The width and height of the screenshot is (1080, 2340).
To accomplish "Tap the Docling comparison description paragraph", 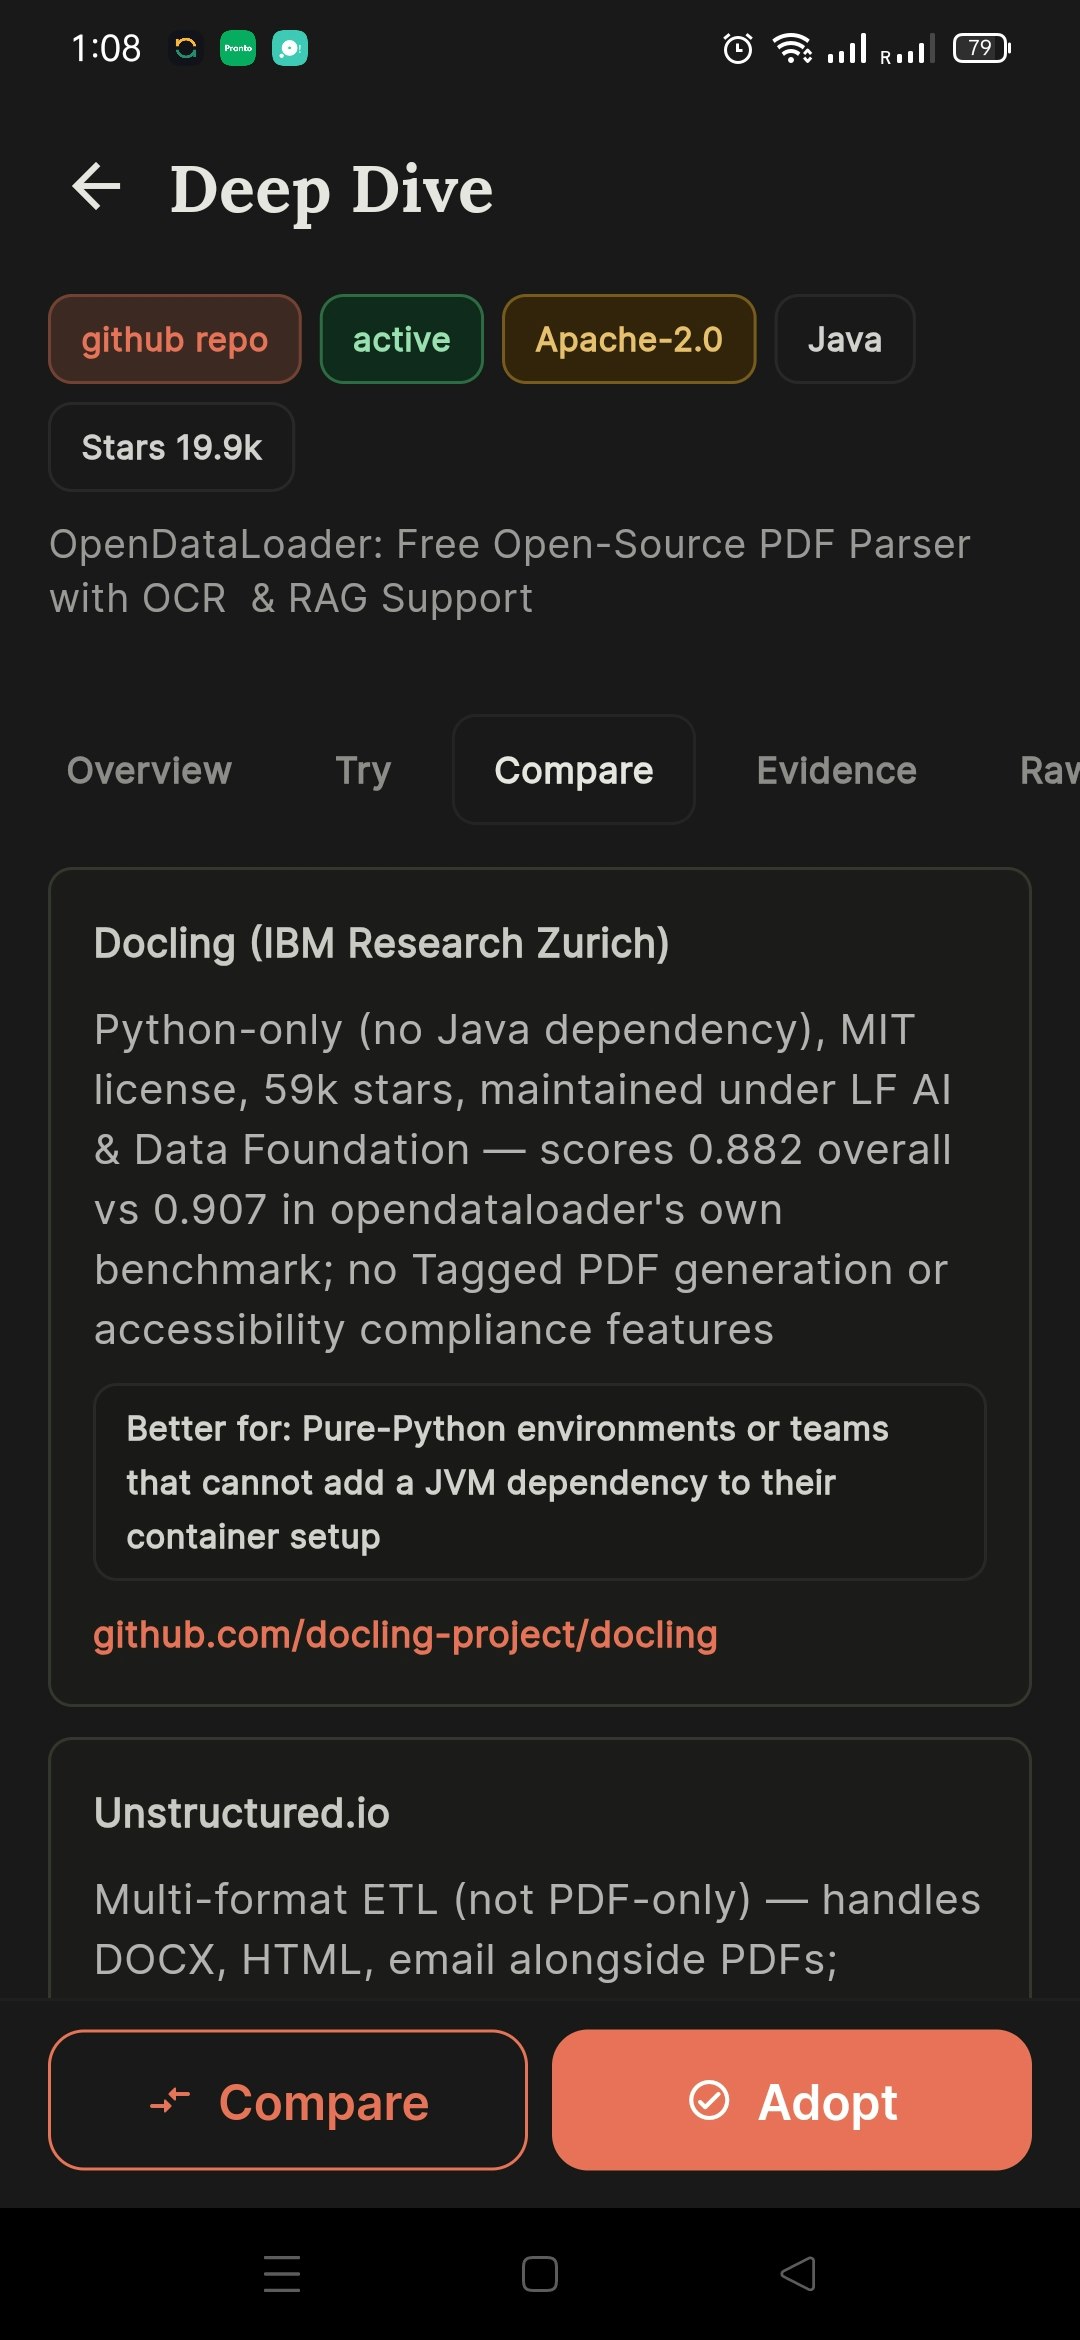I will click(x=523, y=1179).
